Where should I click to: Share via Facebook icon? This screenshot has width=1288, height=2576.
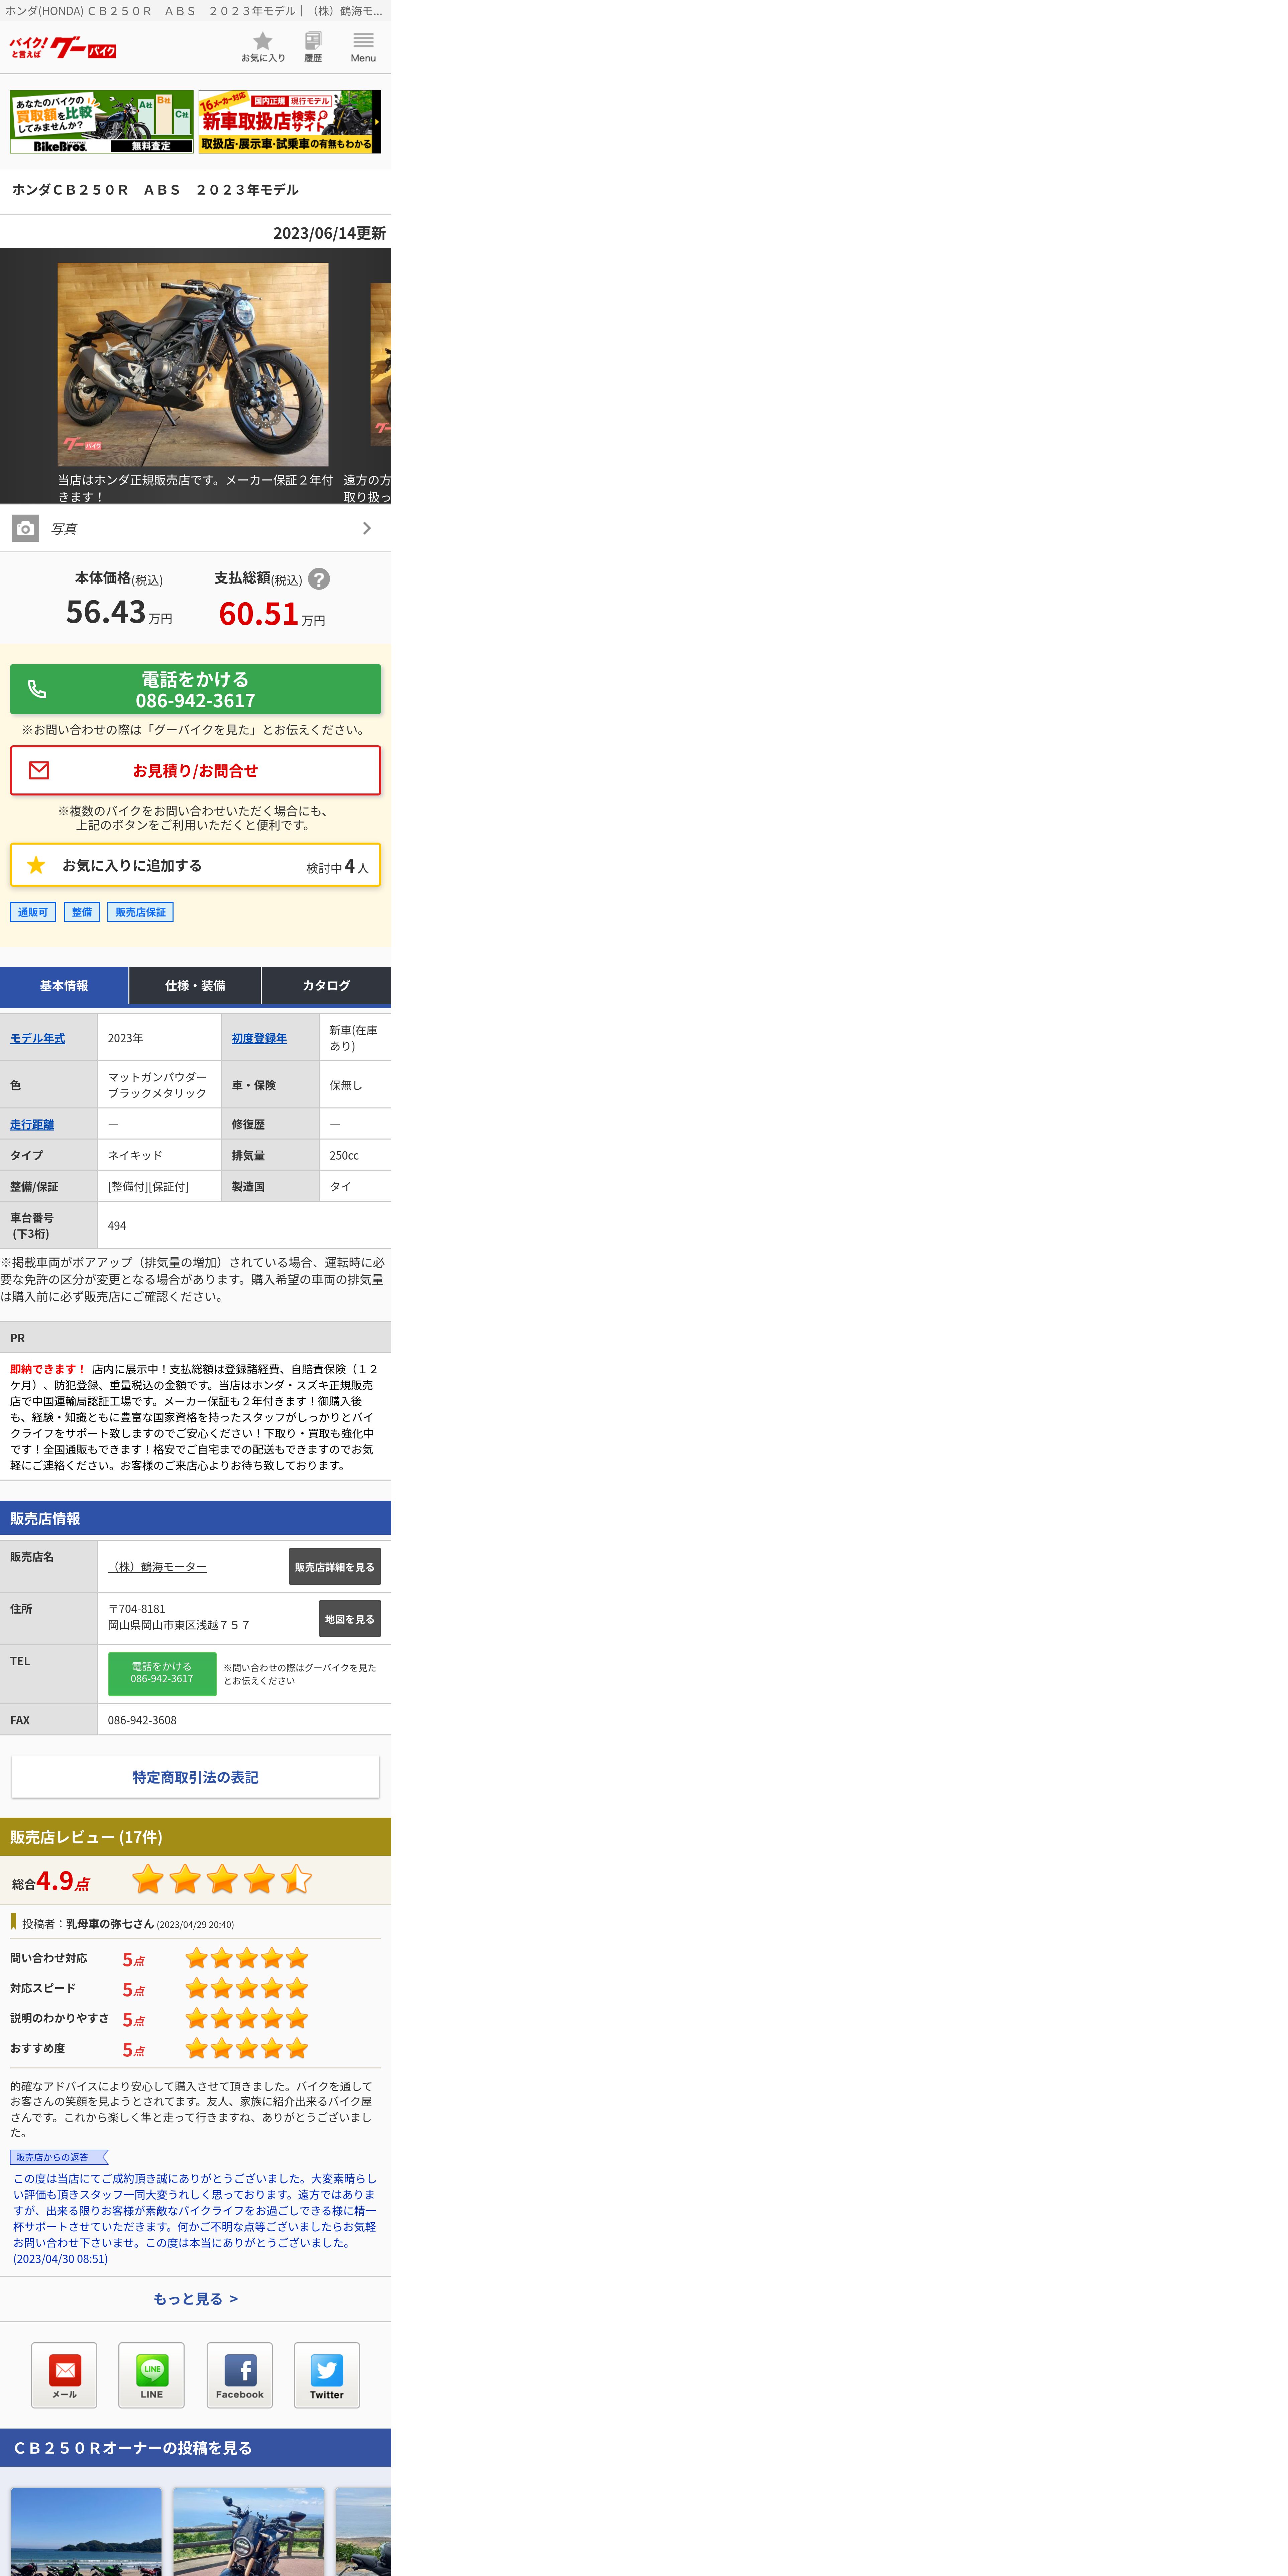tap(240, 2375)
